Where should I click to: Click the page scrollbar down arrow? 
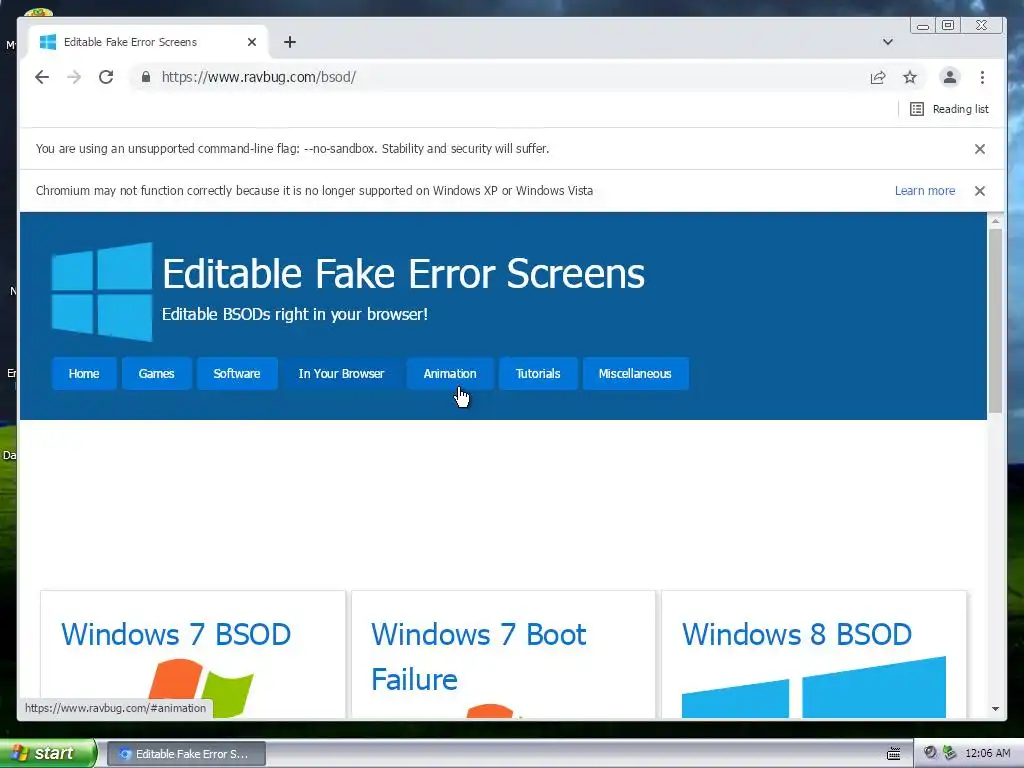pos(995,709)
